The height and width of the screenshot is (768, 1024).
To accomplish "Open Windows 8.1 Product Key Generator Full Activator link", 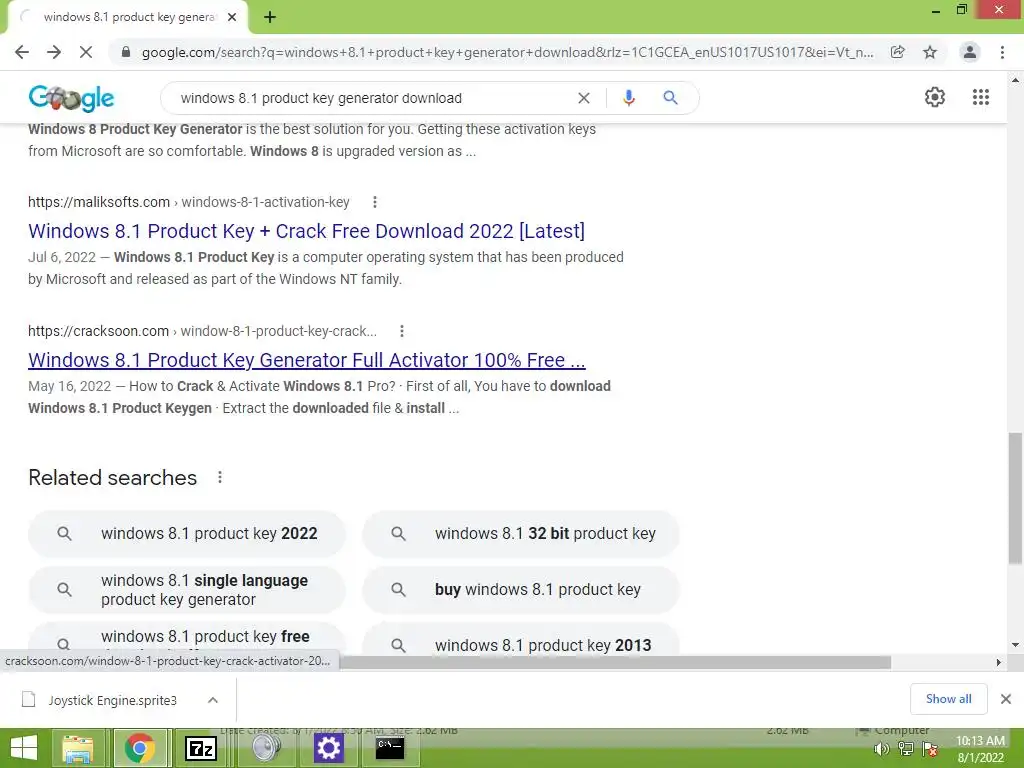I will [306, 360].
